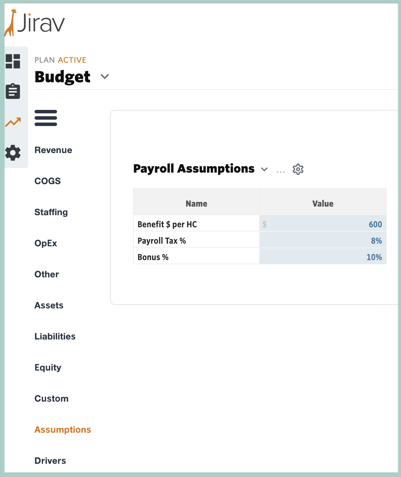Image resolution: width=401 pixels, height=477 pixels.
Task: Open the clipboard reports icon
Action: pyautogui.click(x=13, y=91)
